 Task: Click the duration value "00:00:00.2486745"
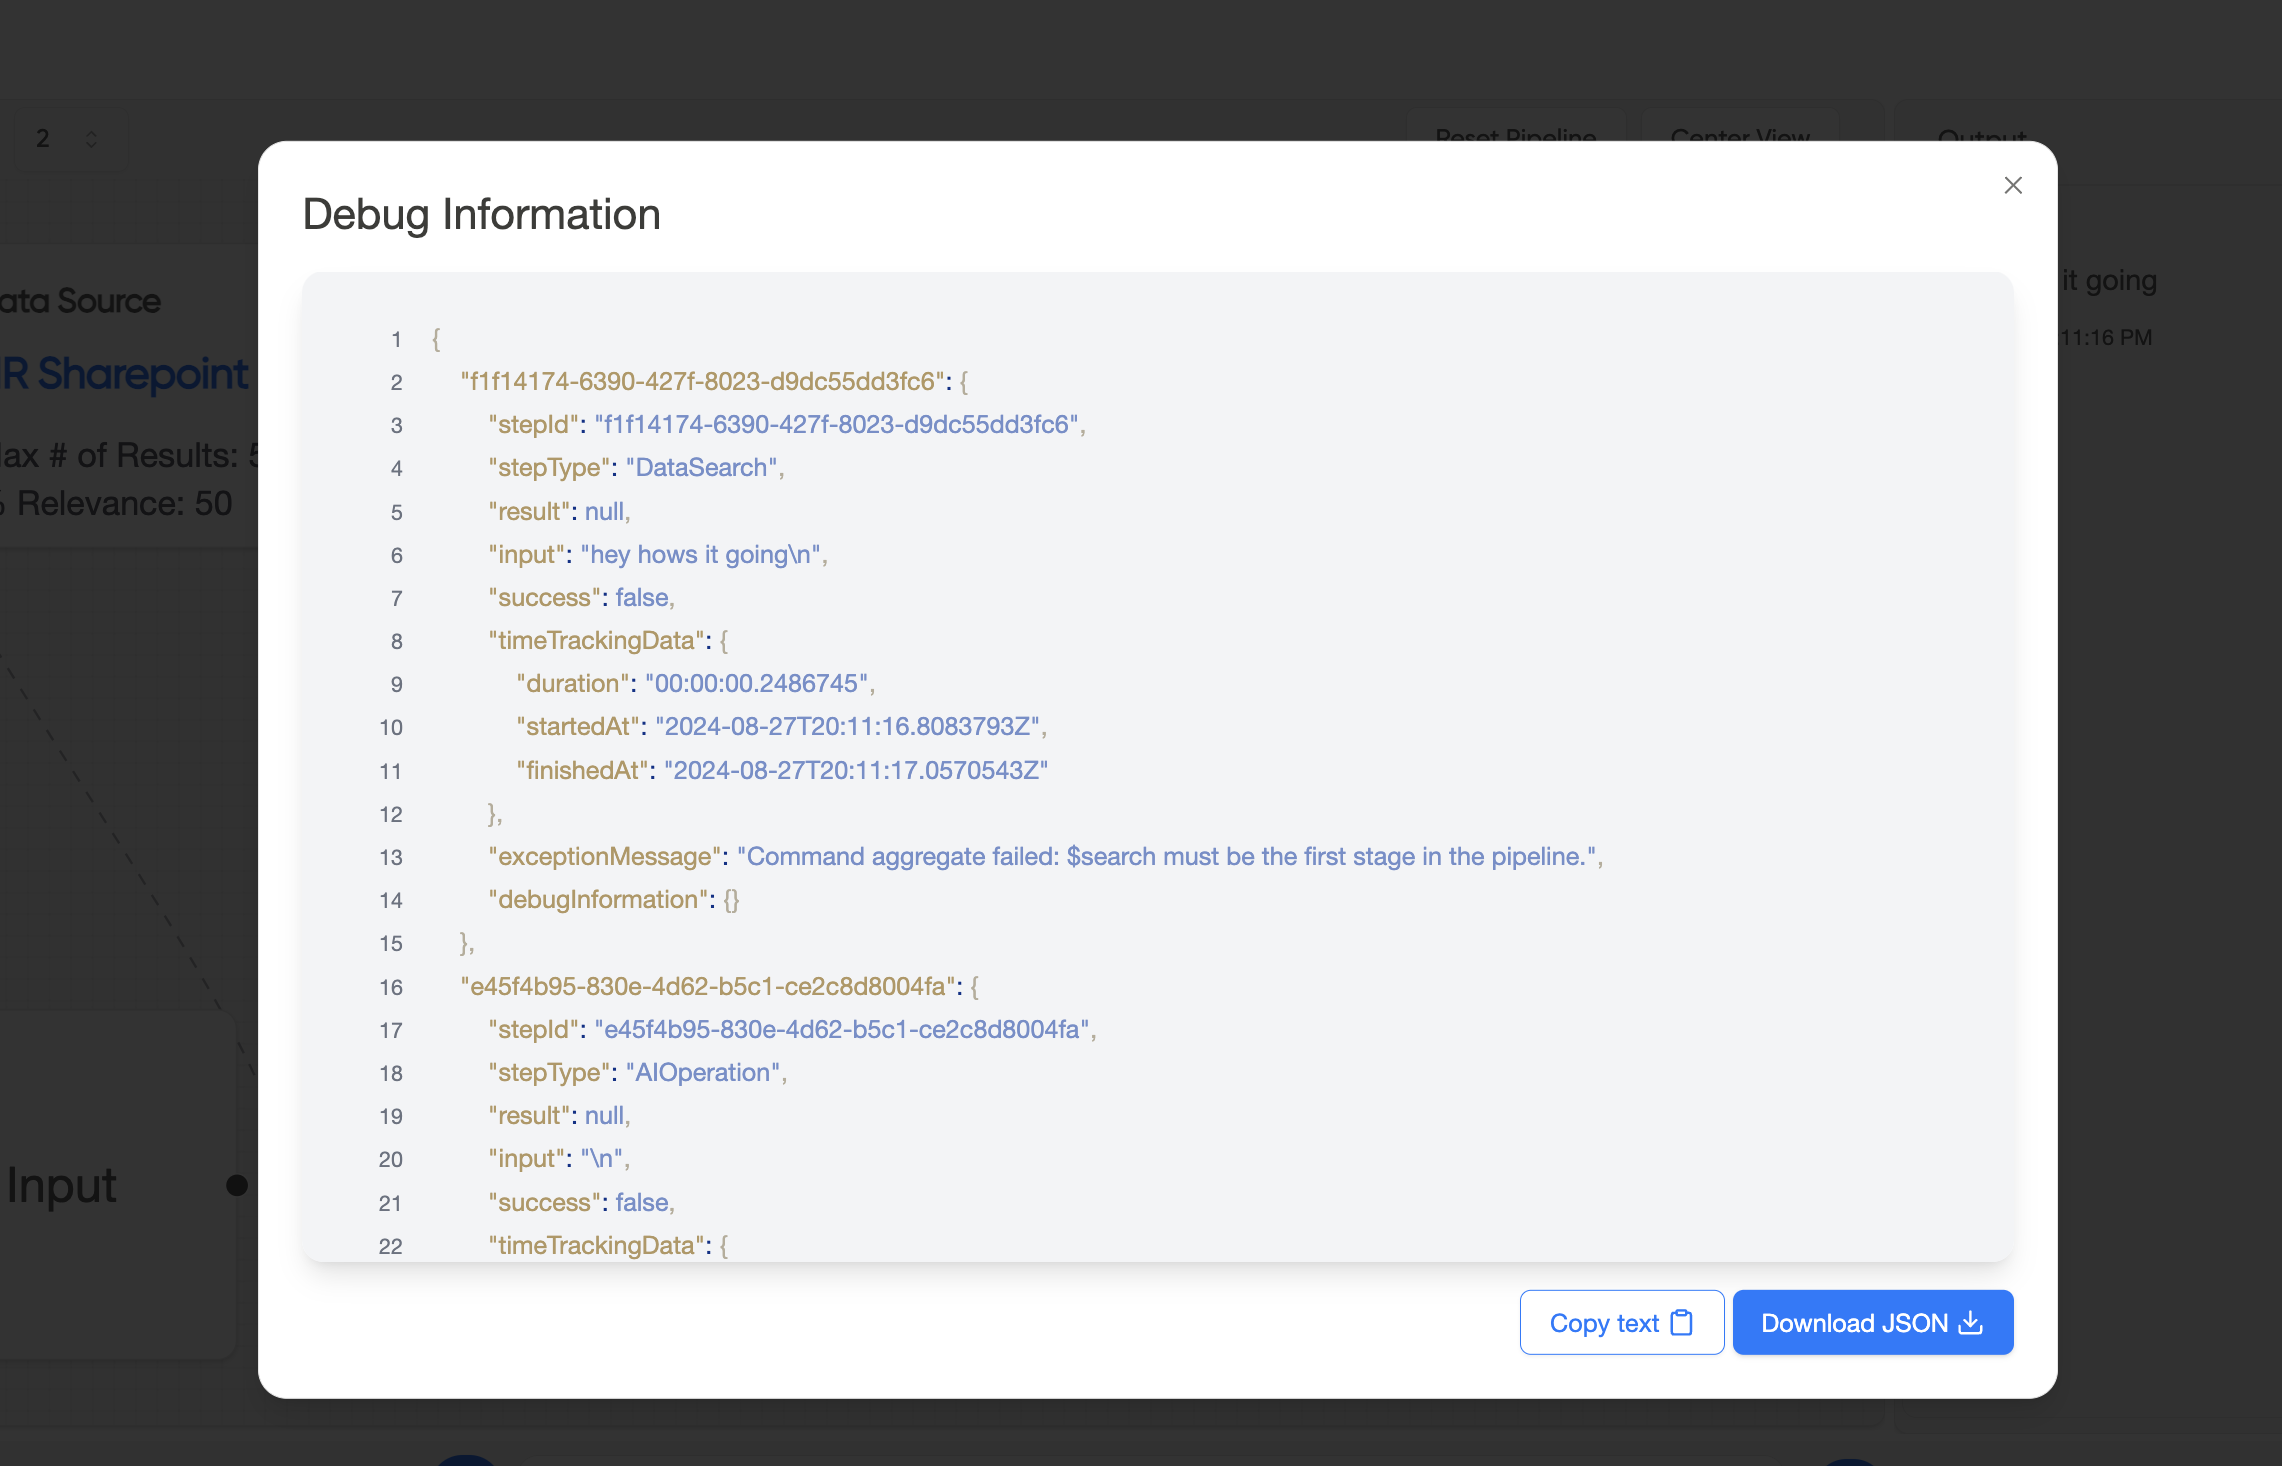756,684
